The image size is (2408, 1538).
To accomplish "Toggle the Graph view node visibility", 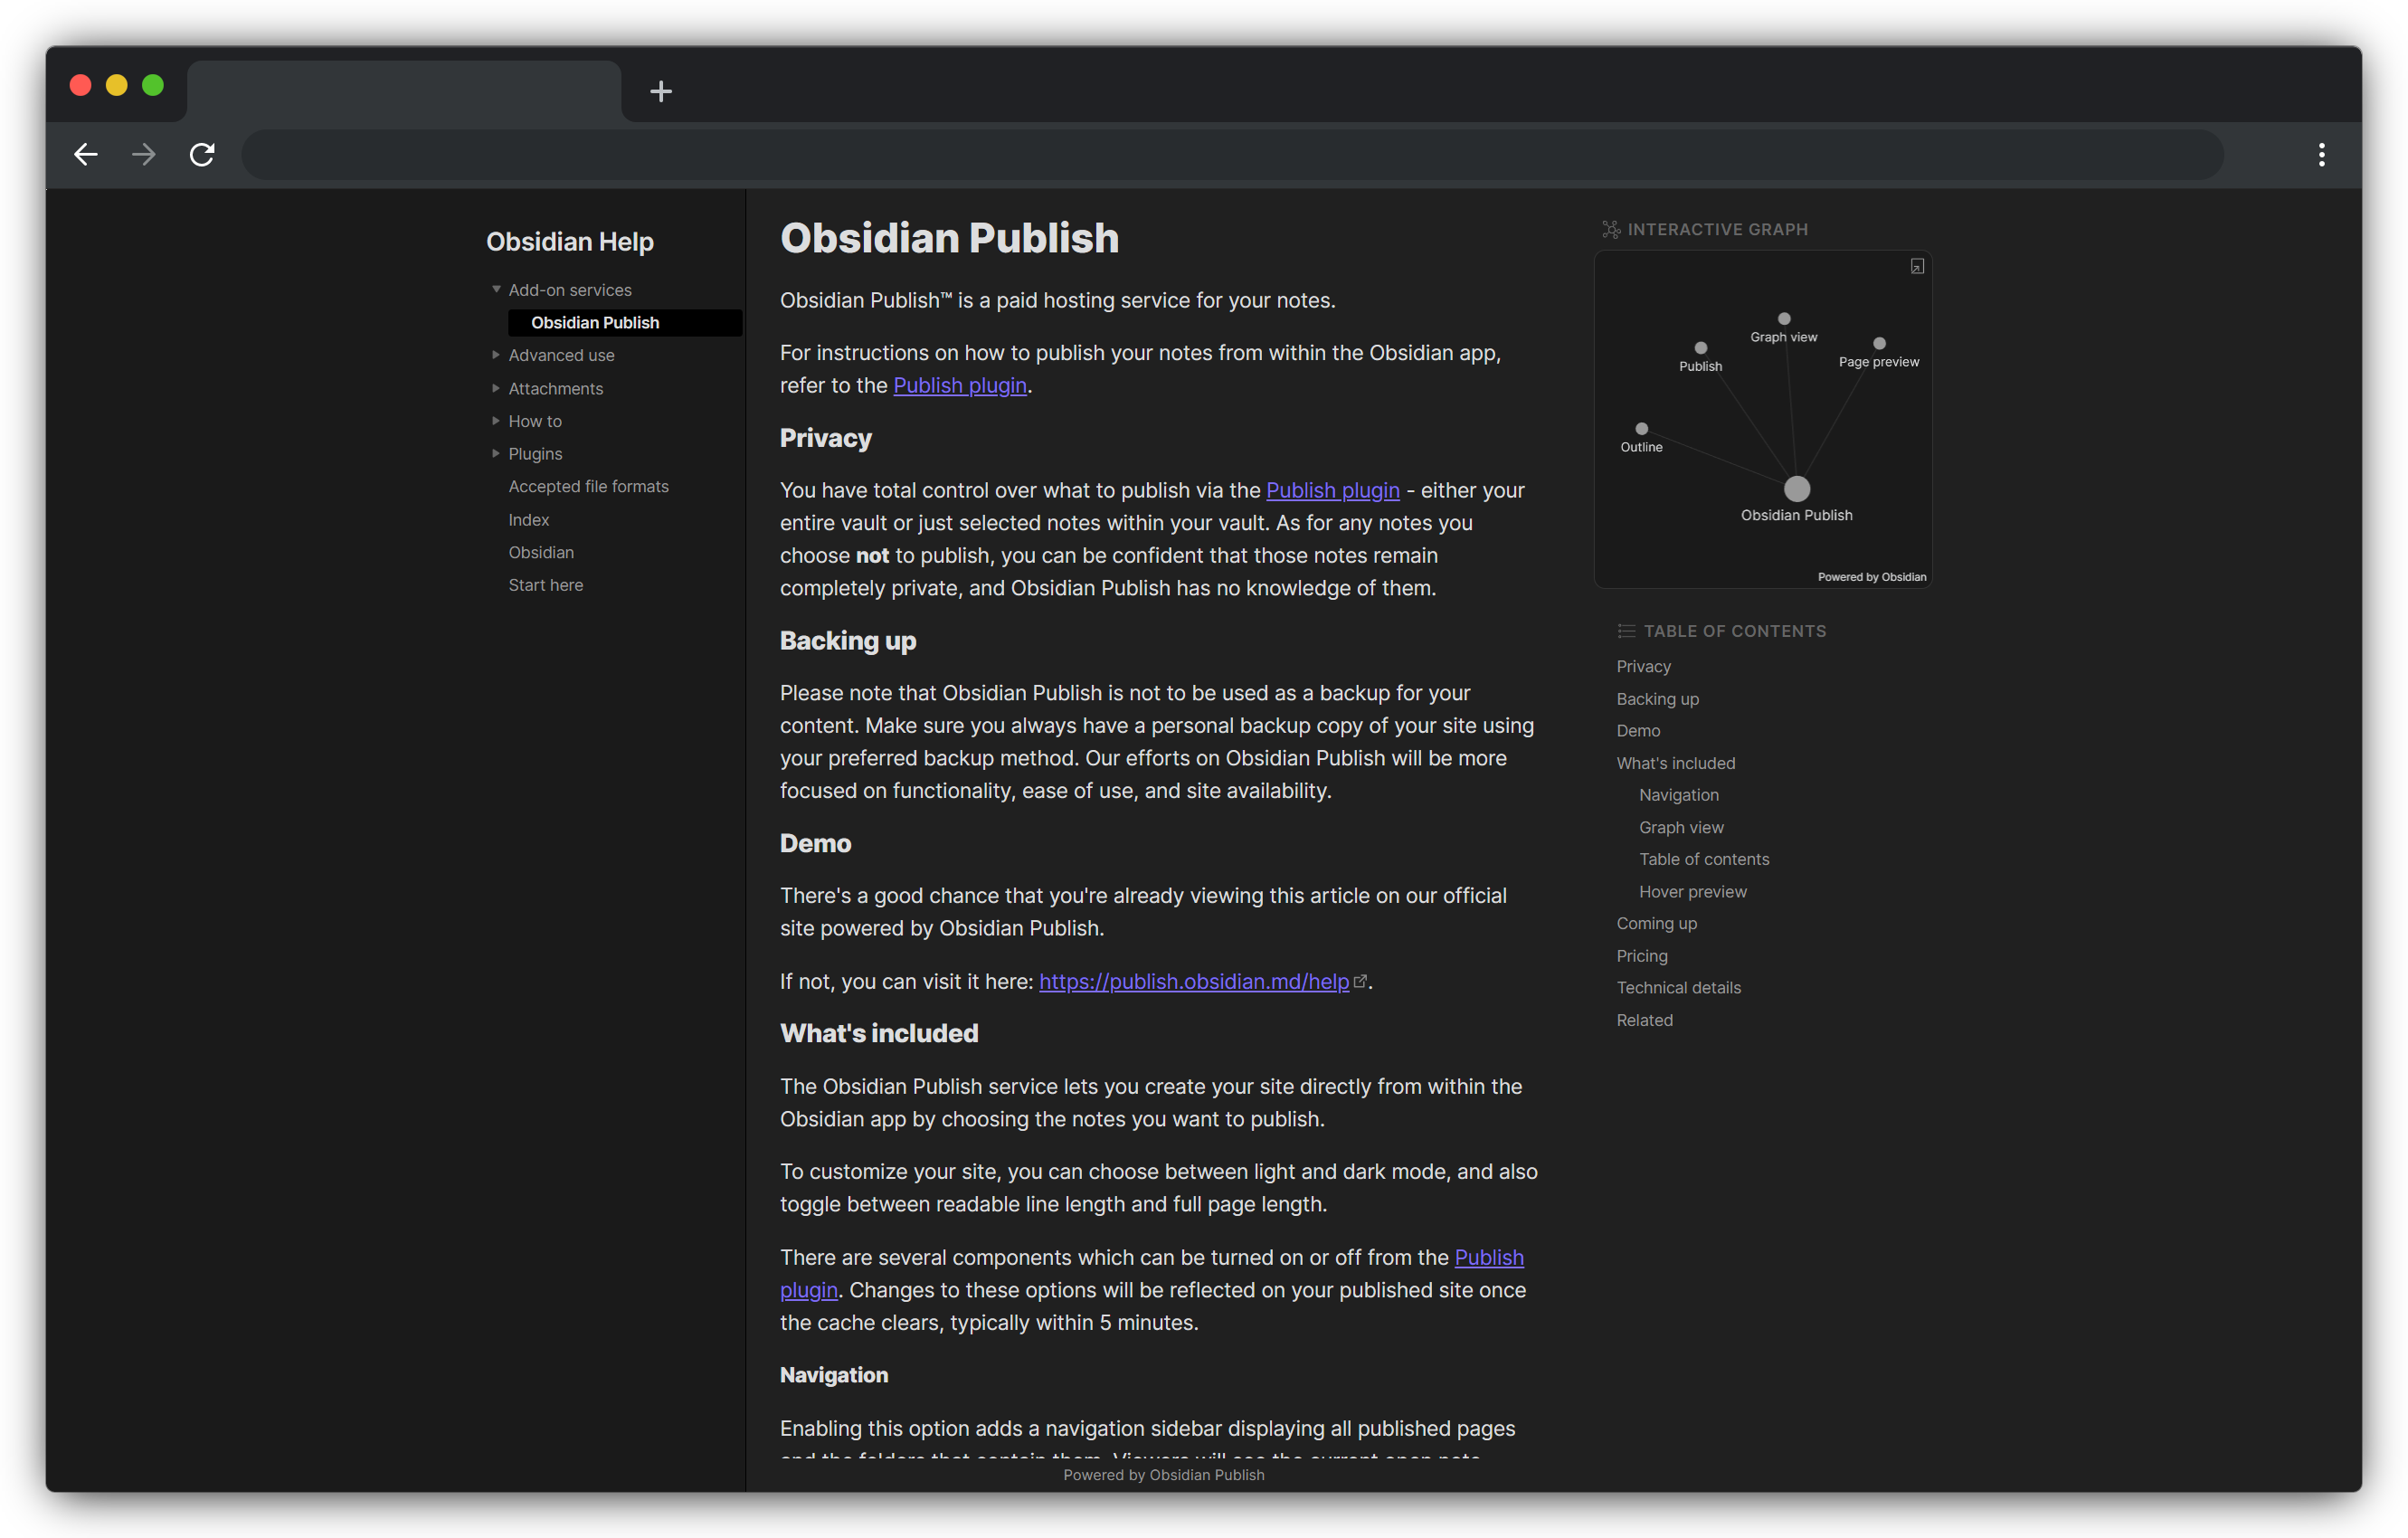I will coord(1783,318).
